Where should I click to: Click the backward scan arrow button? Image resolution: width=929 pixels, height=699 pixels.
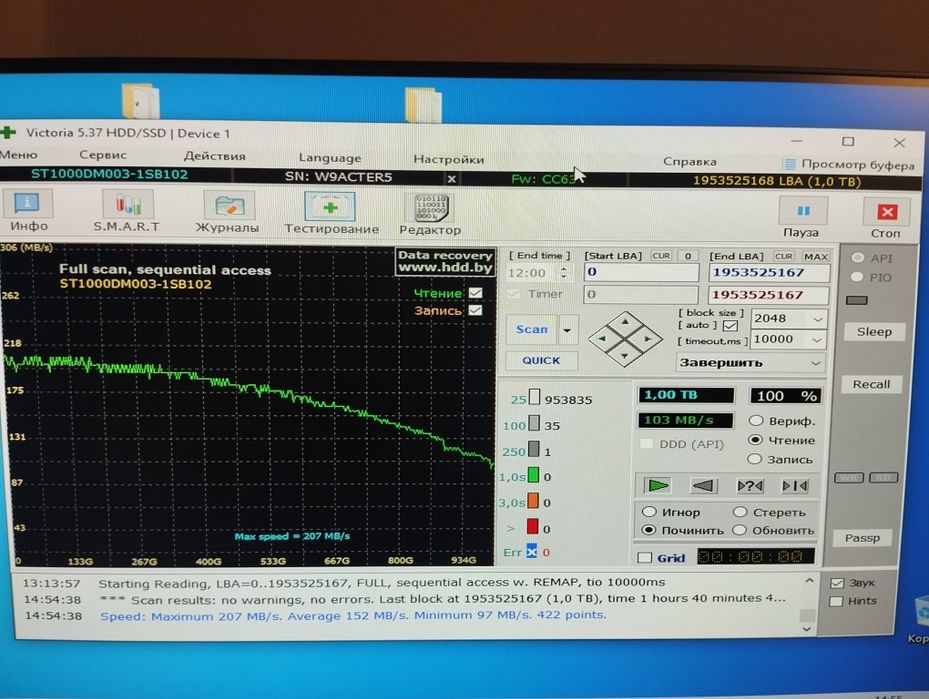point(703,486)
